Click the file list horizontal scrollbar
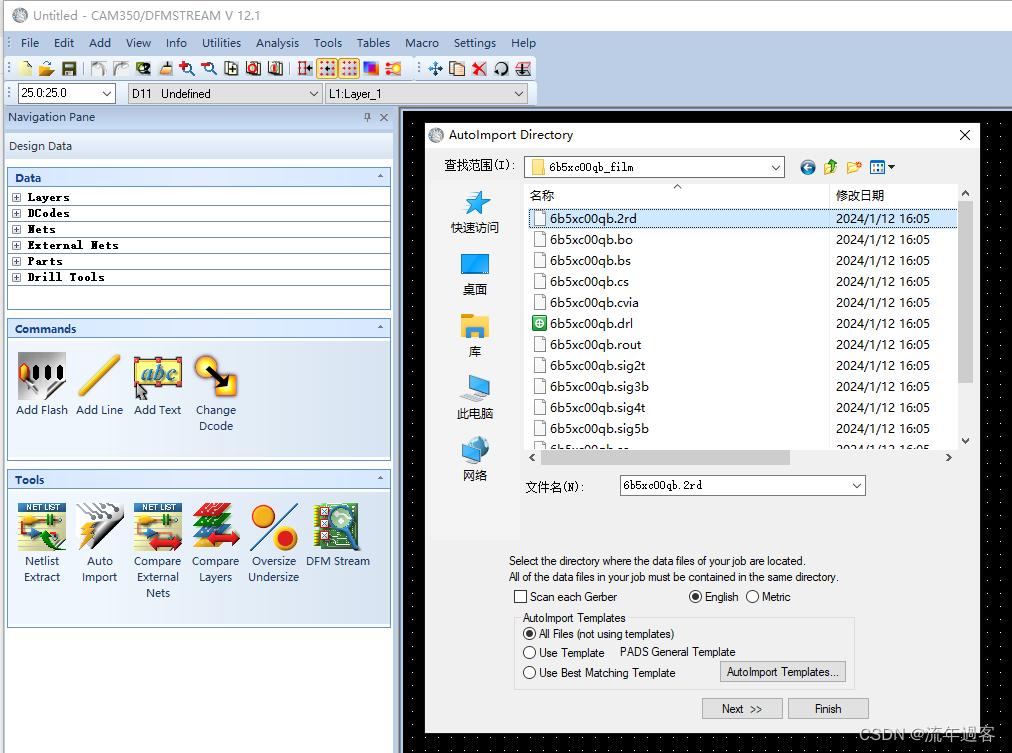This screenshot has height=753, width=1012. tap(665, 457)
